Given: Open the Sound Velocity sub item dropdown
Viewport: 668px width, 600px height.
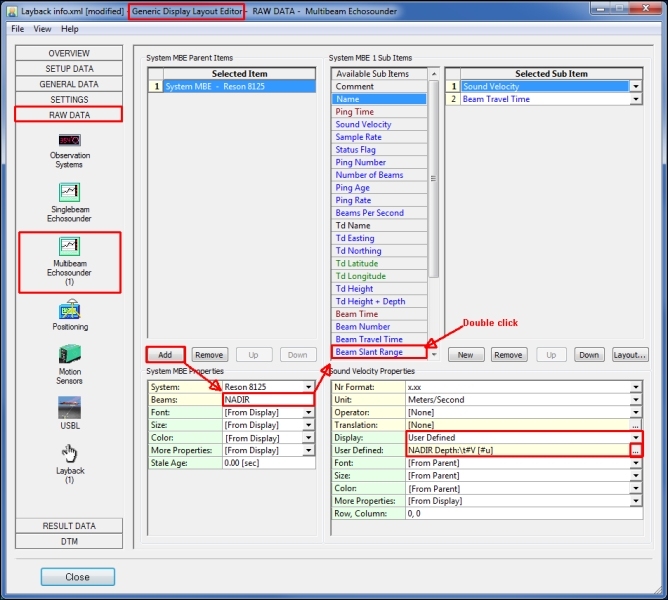Looking at the screenshot, I should coord(635,87).
